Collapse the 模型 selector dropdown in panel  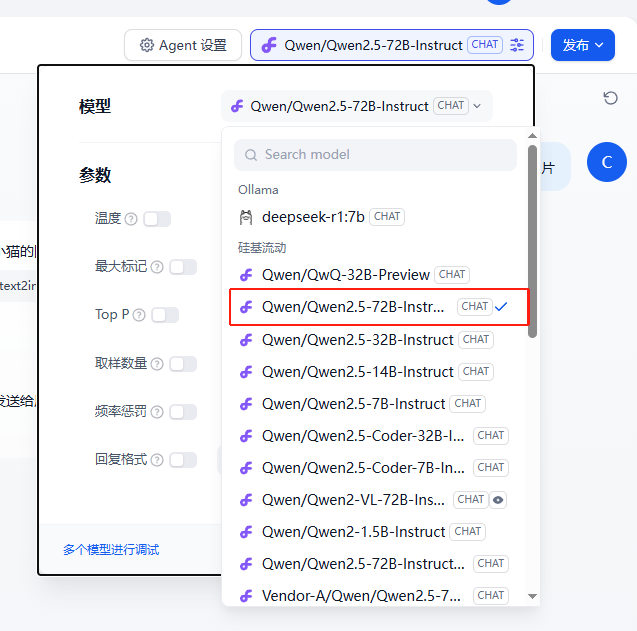coord(356,106)
